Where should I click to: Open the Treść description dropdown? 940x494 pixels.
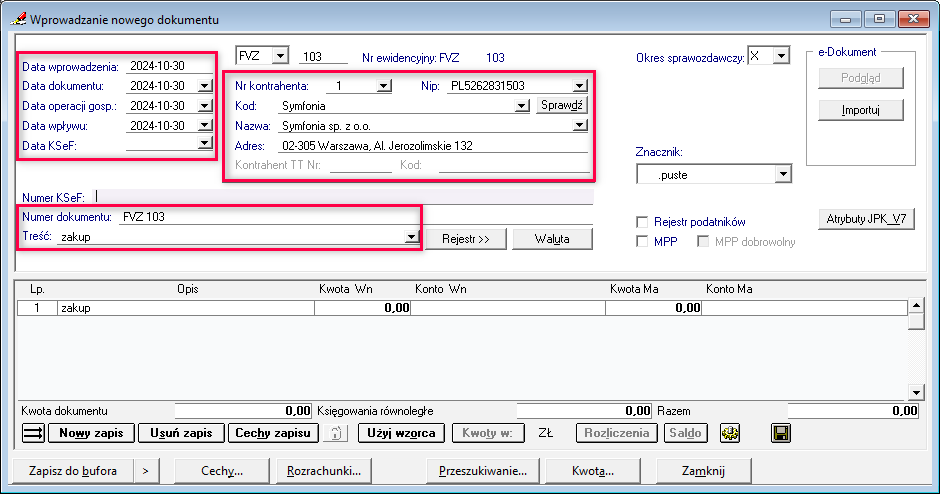click(x=410, y=237)
